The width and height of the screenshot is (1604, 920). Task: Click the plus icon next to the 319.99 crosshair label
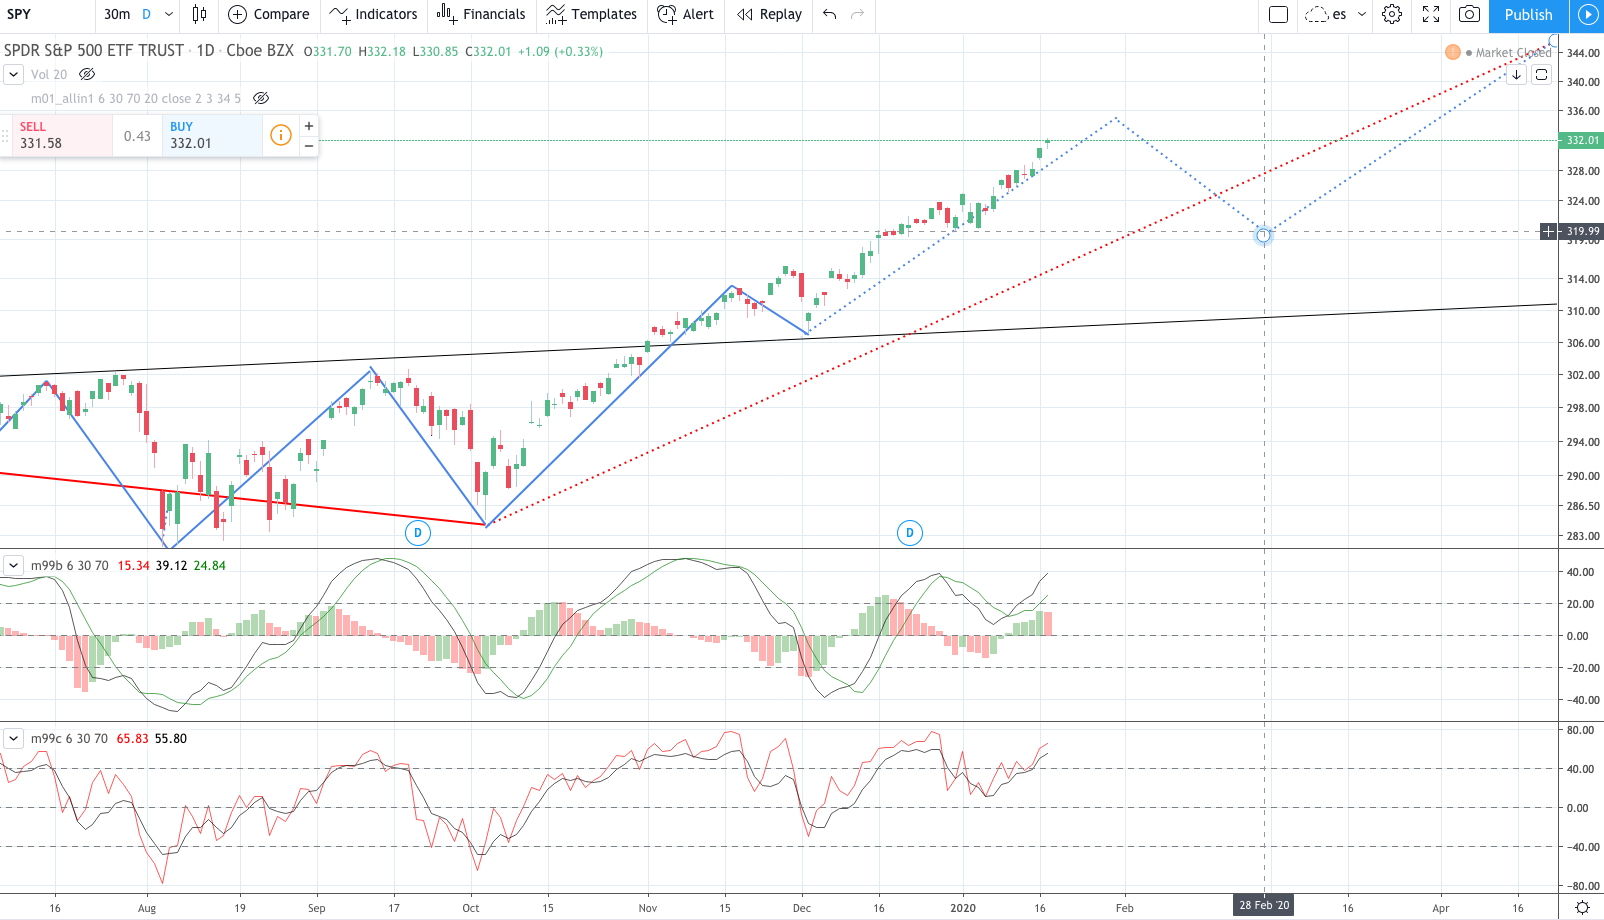pos(1548,231)
